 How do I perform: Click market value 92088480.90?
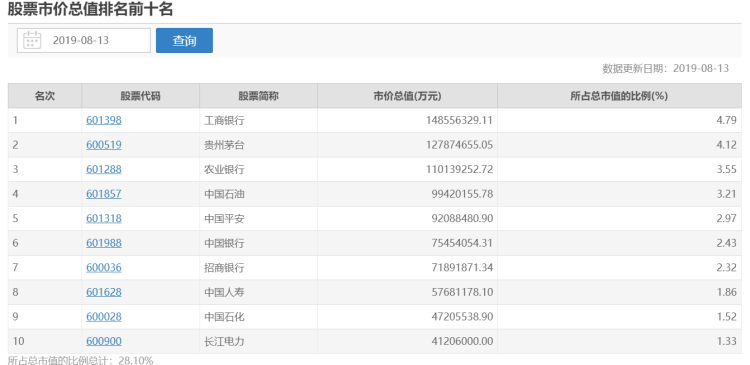tap(462, 218)
